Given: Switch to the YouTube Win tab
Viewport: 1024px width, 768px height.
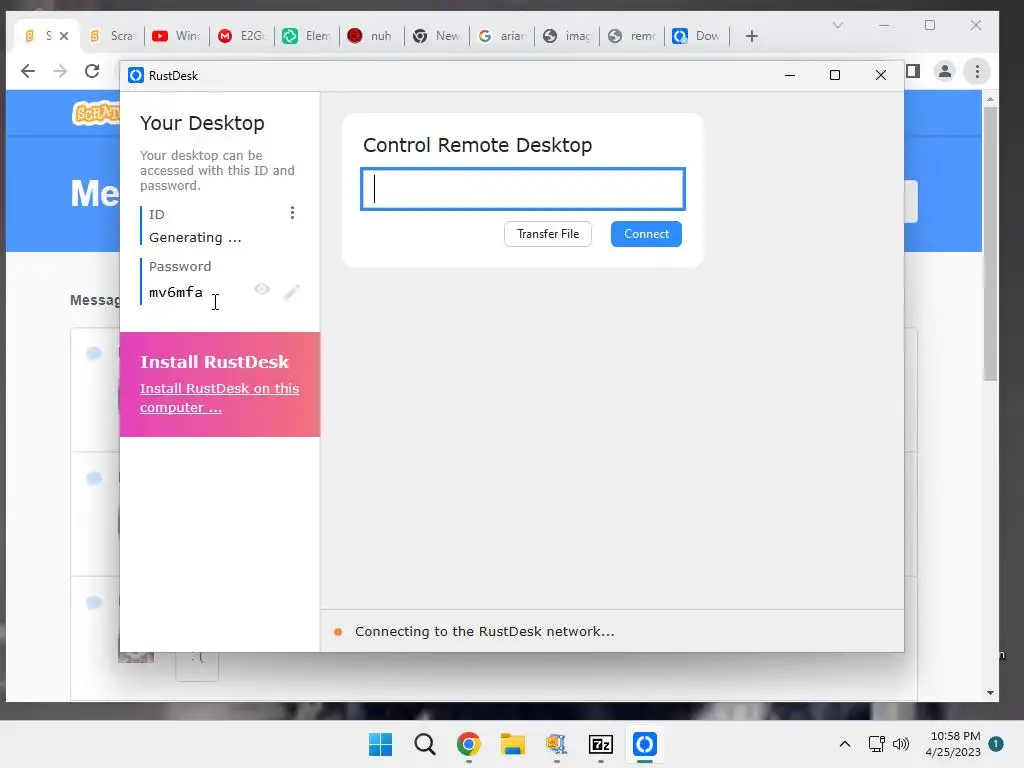Looking at the screenshot, I should tap(176, 36).
